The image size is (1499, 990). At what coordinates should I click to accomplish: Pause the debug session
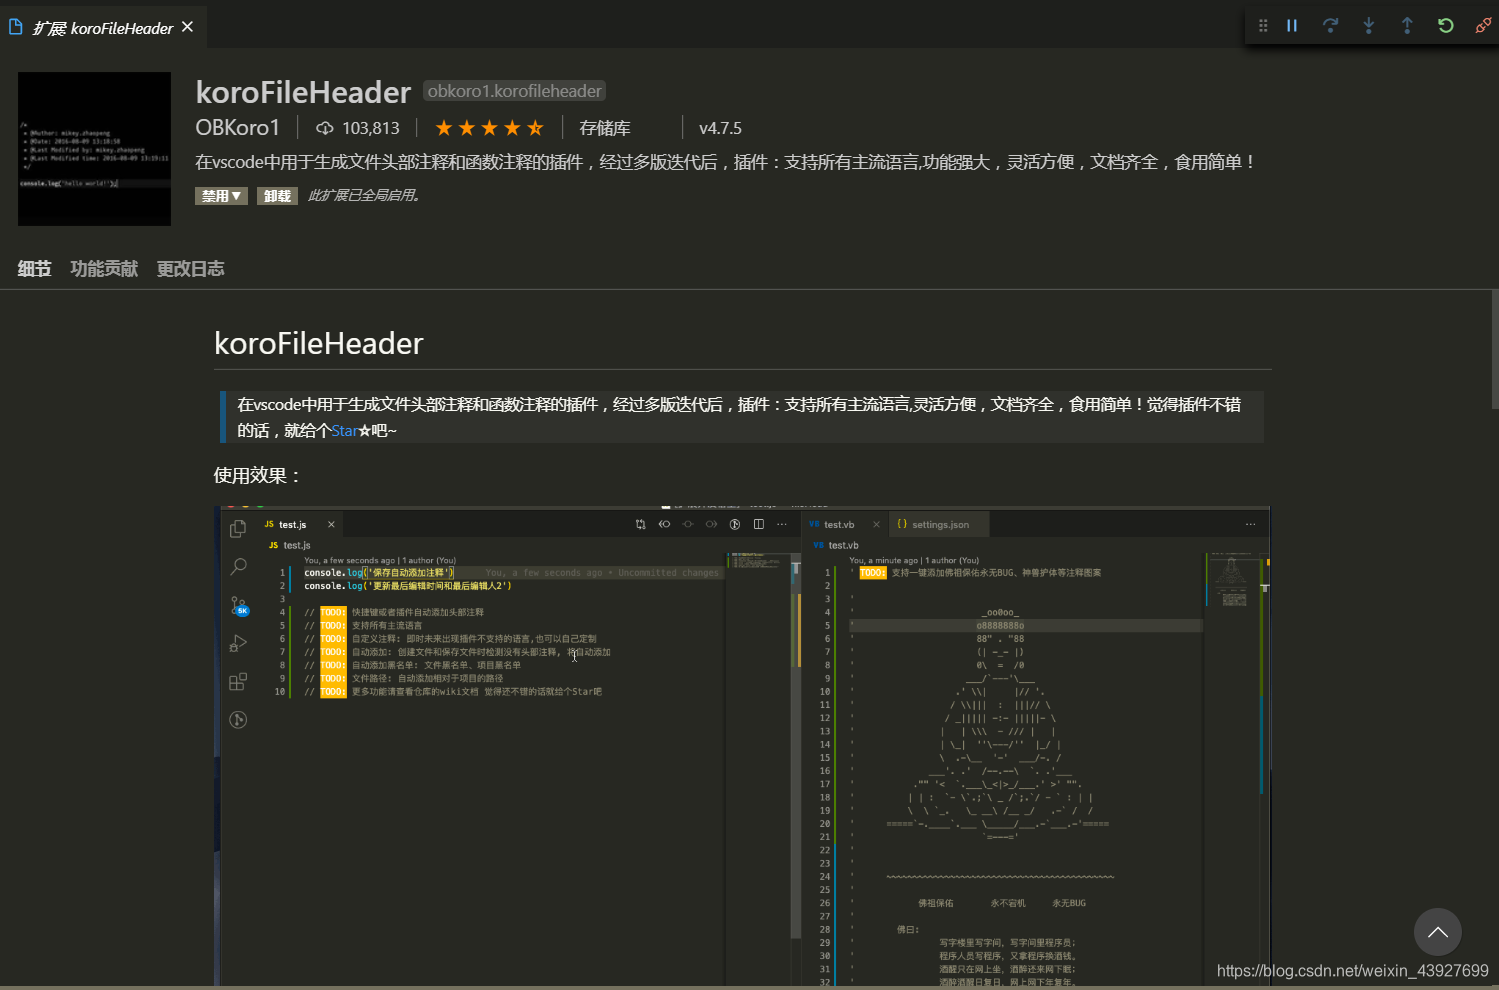(x=1291, y=25)
